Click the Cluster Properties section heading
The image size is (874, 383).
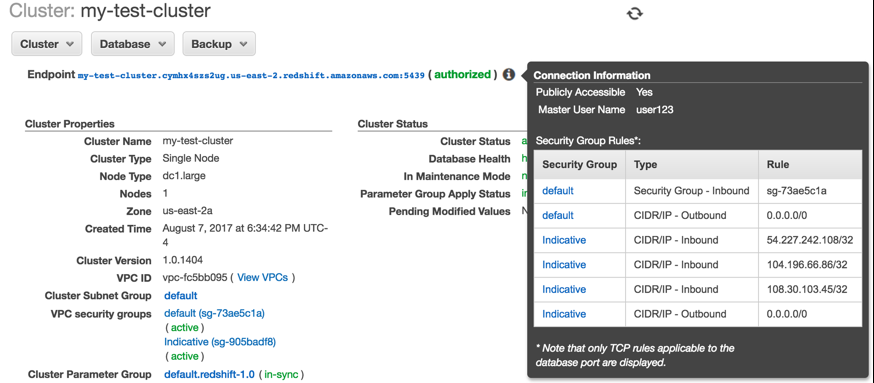70,124
